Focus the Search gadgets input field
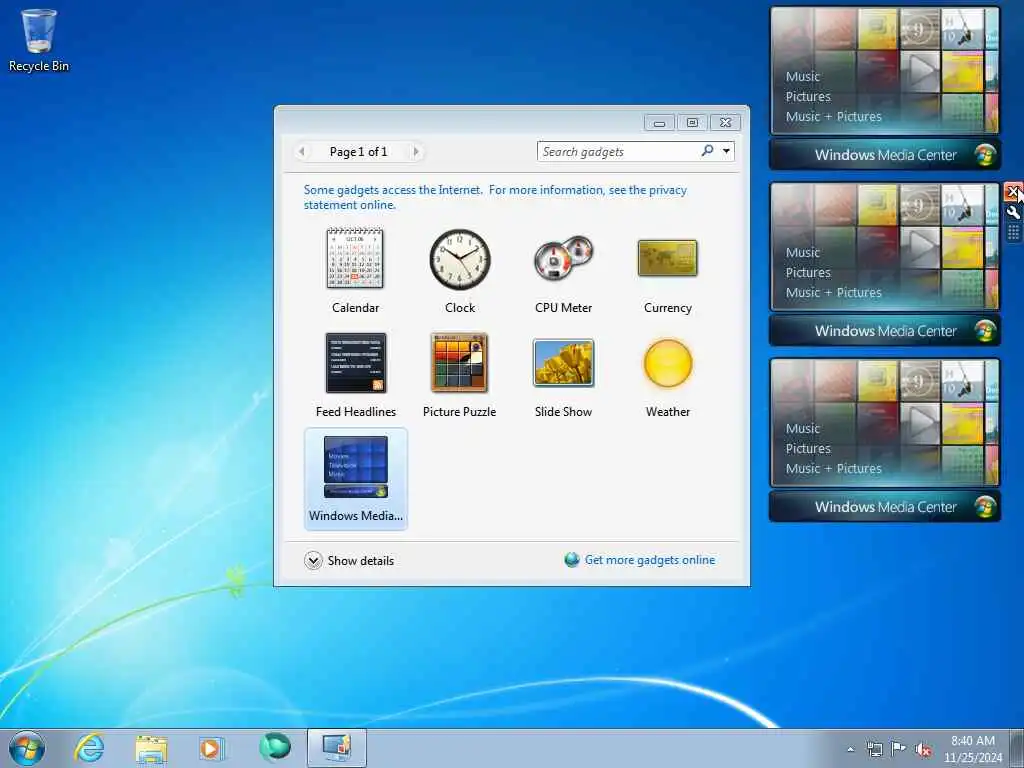 [x=619, y=152]
